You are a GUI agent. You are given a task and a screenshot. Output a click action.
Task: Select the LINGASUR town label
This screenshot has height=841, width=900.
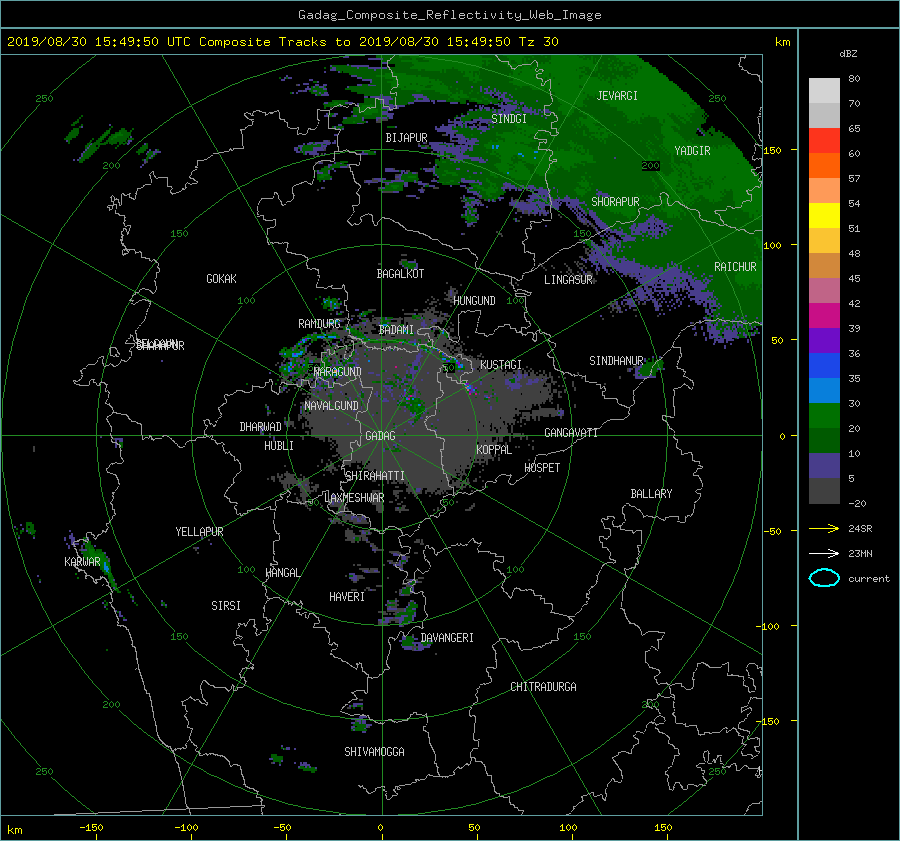[x=568, y=280]
